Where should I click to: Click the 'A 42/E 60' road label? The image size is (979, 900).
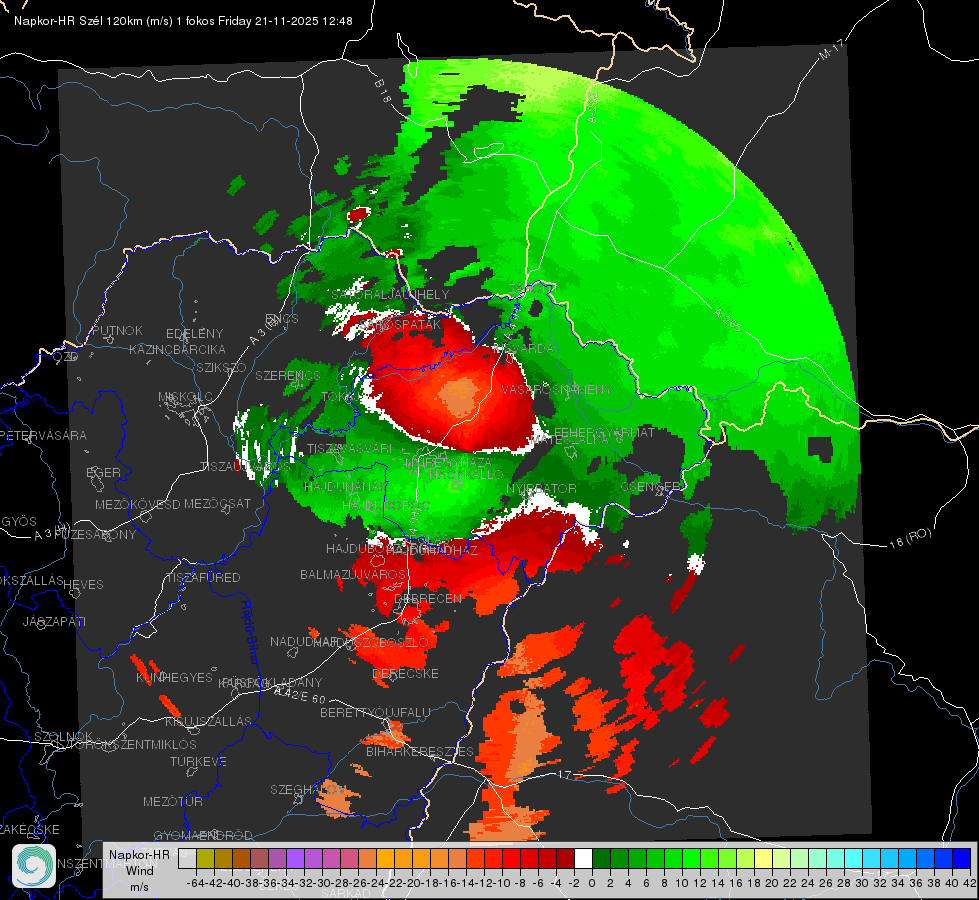coord(300,695)
